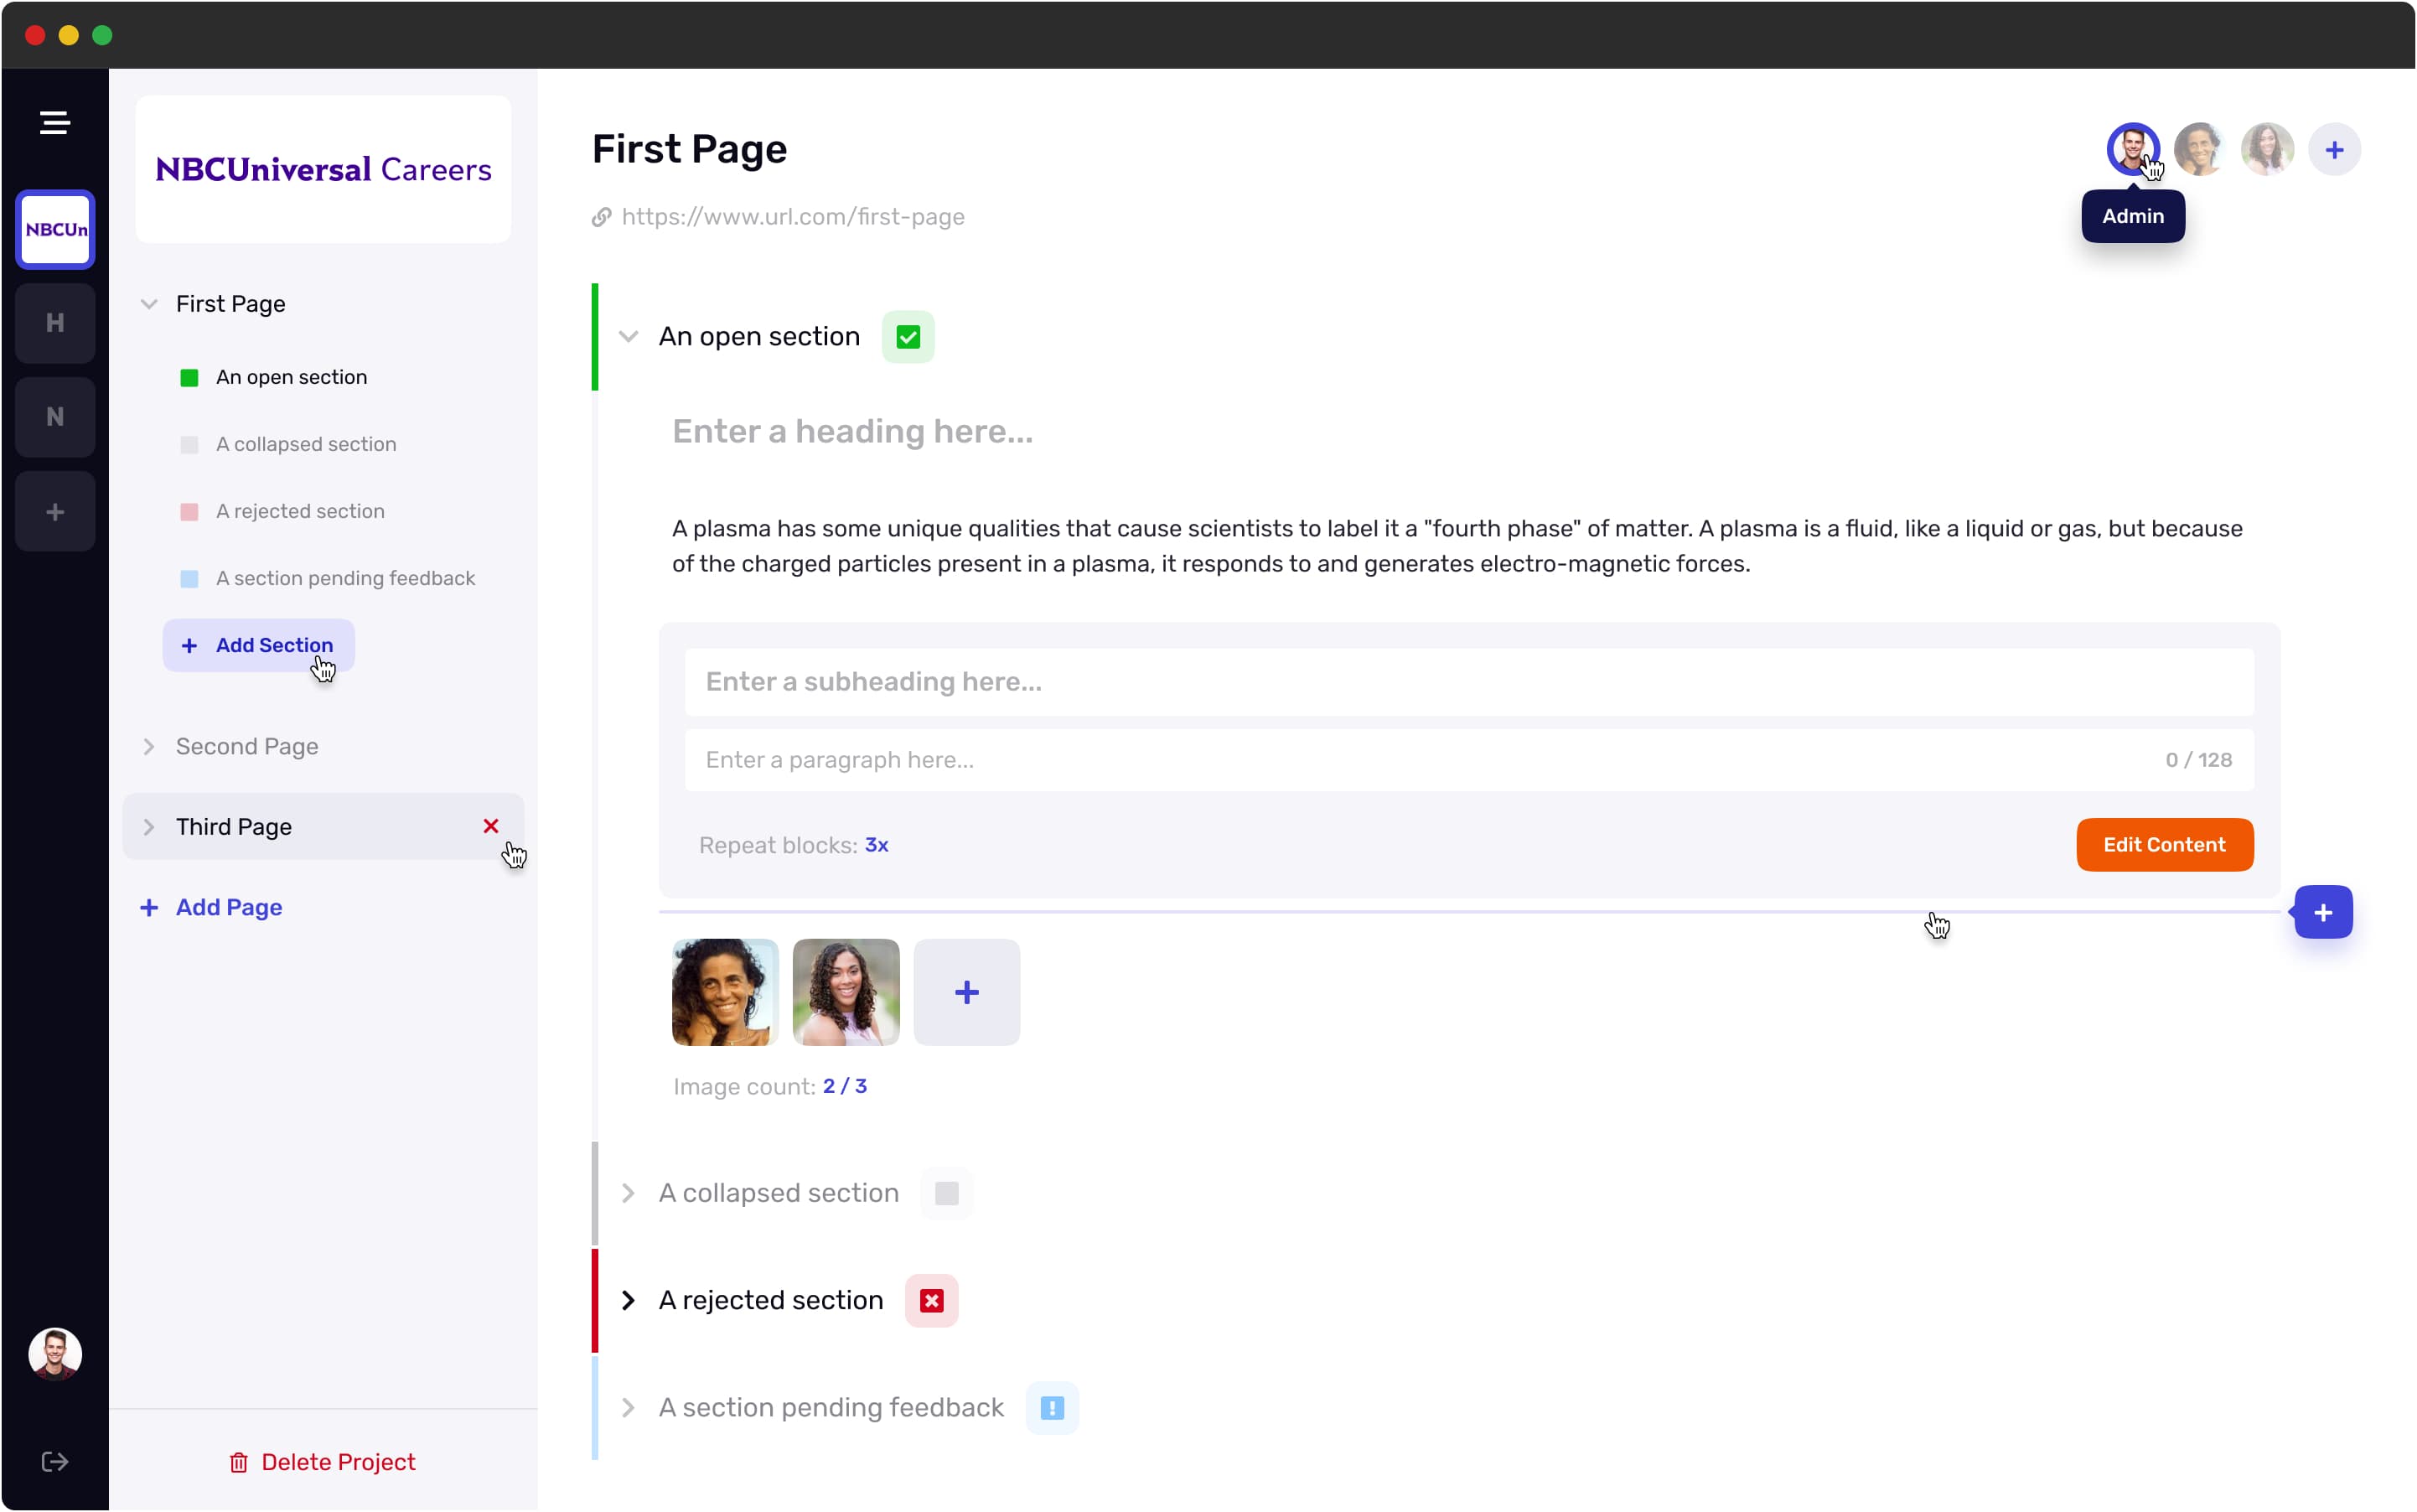
Task: Open the hamburger menu icon
Action: pyautogui.click(x=55, y=123)
